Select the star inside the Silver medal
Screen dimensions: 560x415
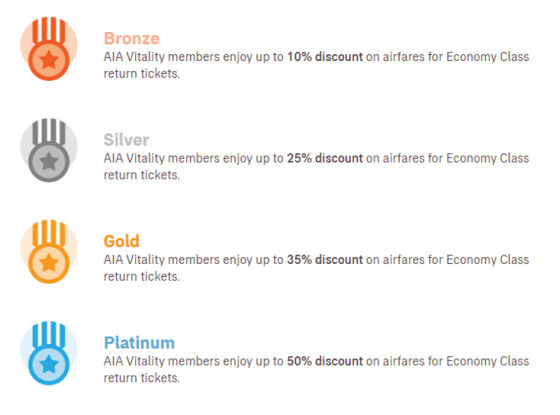49,161
